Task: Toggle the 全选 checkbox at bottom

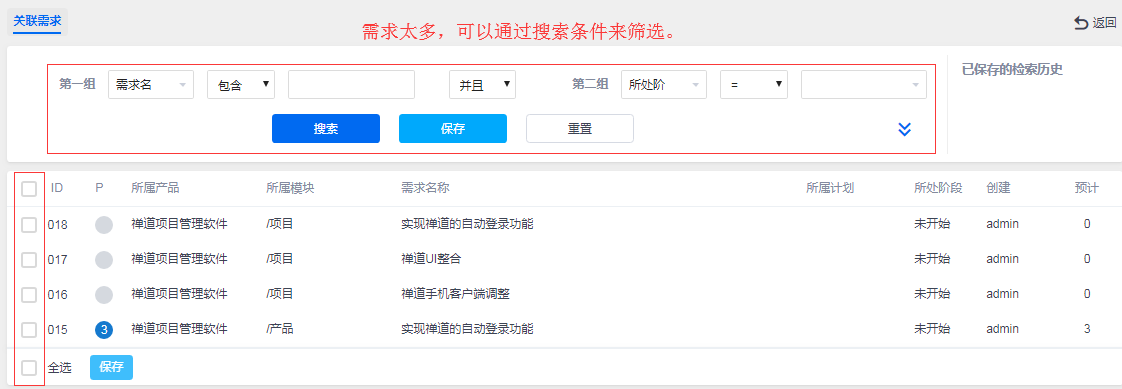Action: [29, 368]
